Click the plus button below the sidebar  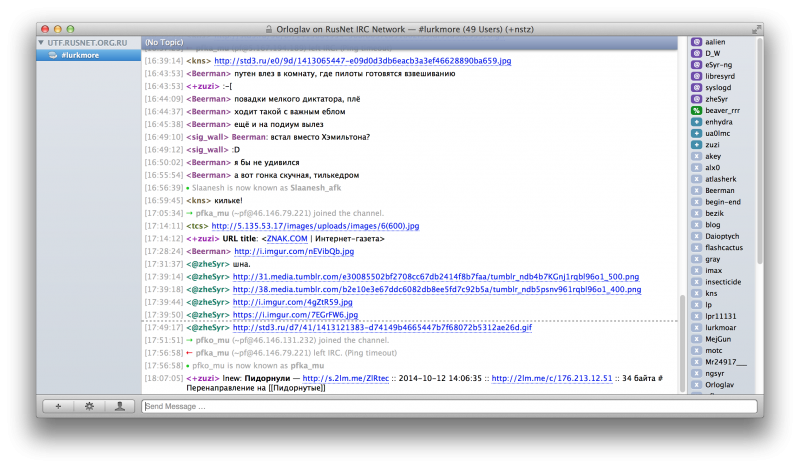[x=58, y=406]
